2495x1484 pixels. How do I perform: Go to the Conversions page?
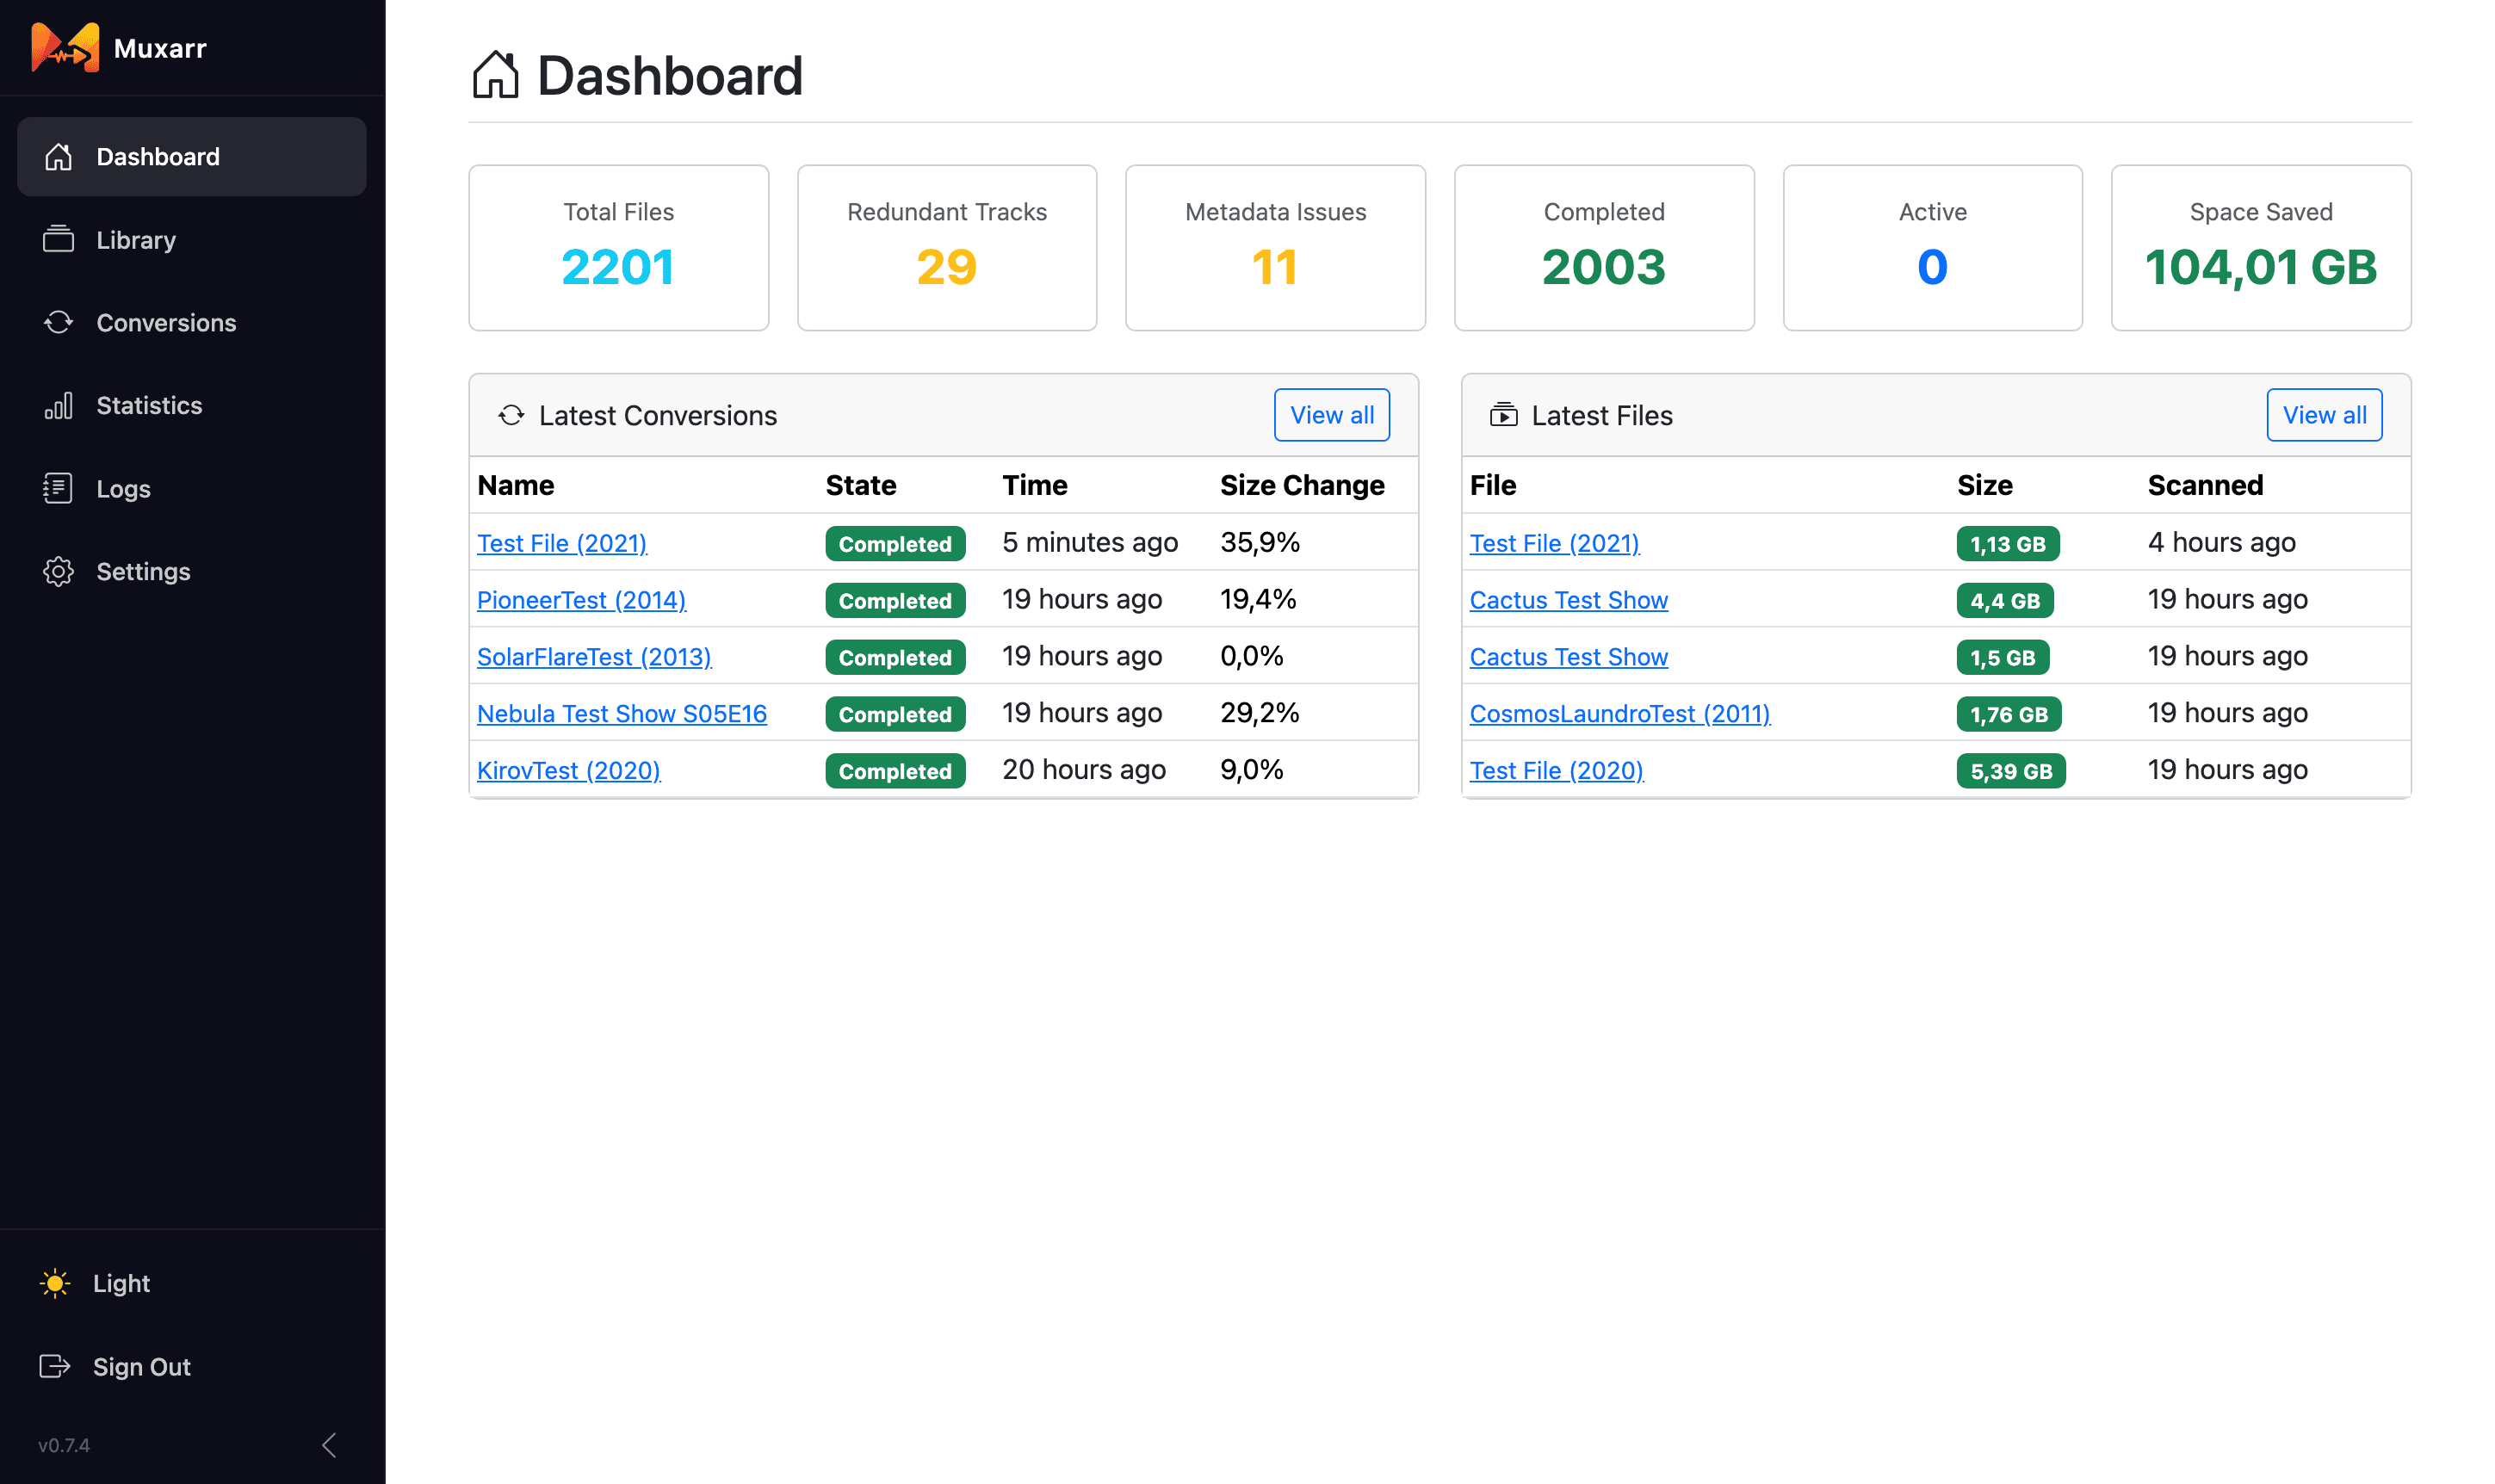(x=192, y=322)
